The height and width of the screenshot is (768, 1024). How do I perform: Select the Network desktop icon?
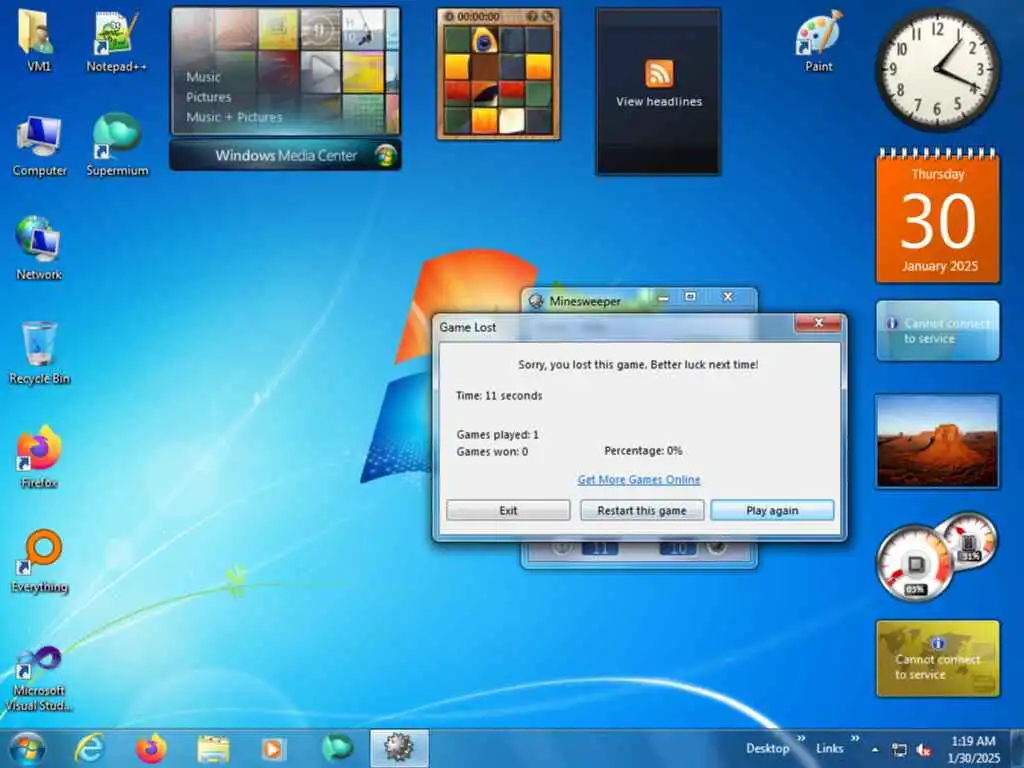(x=39, y=249)
